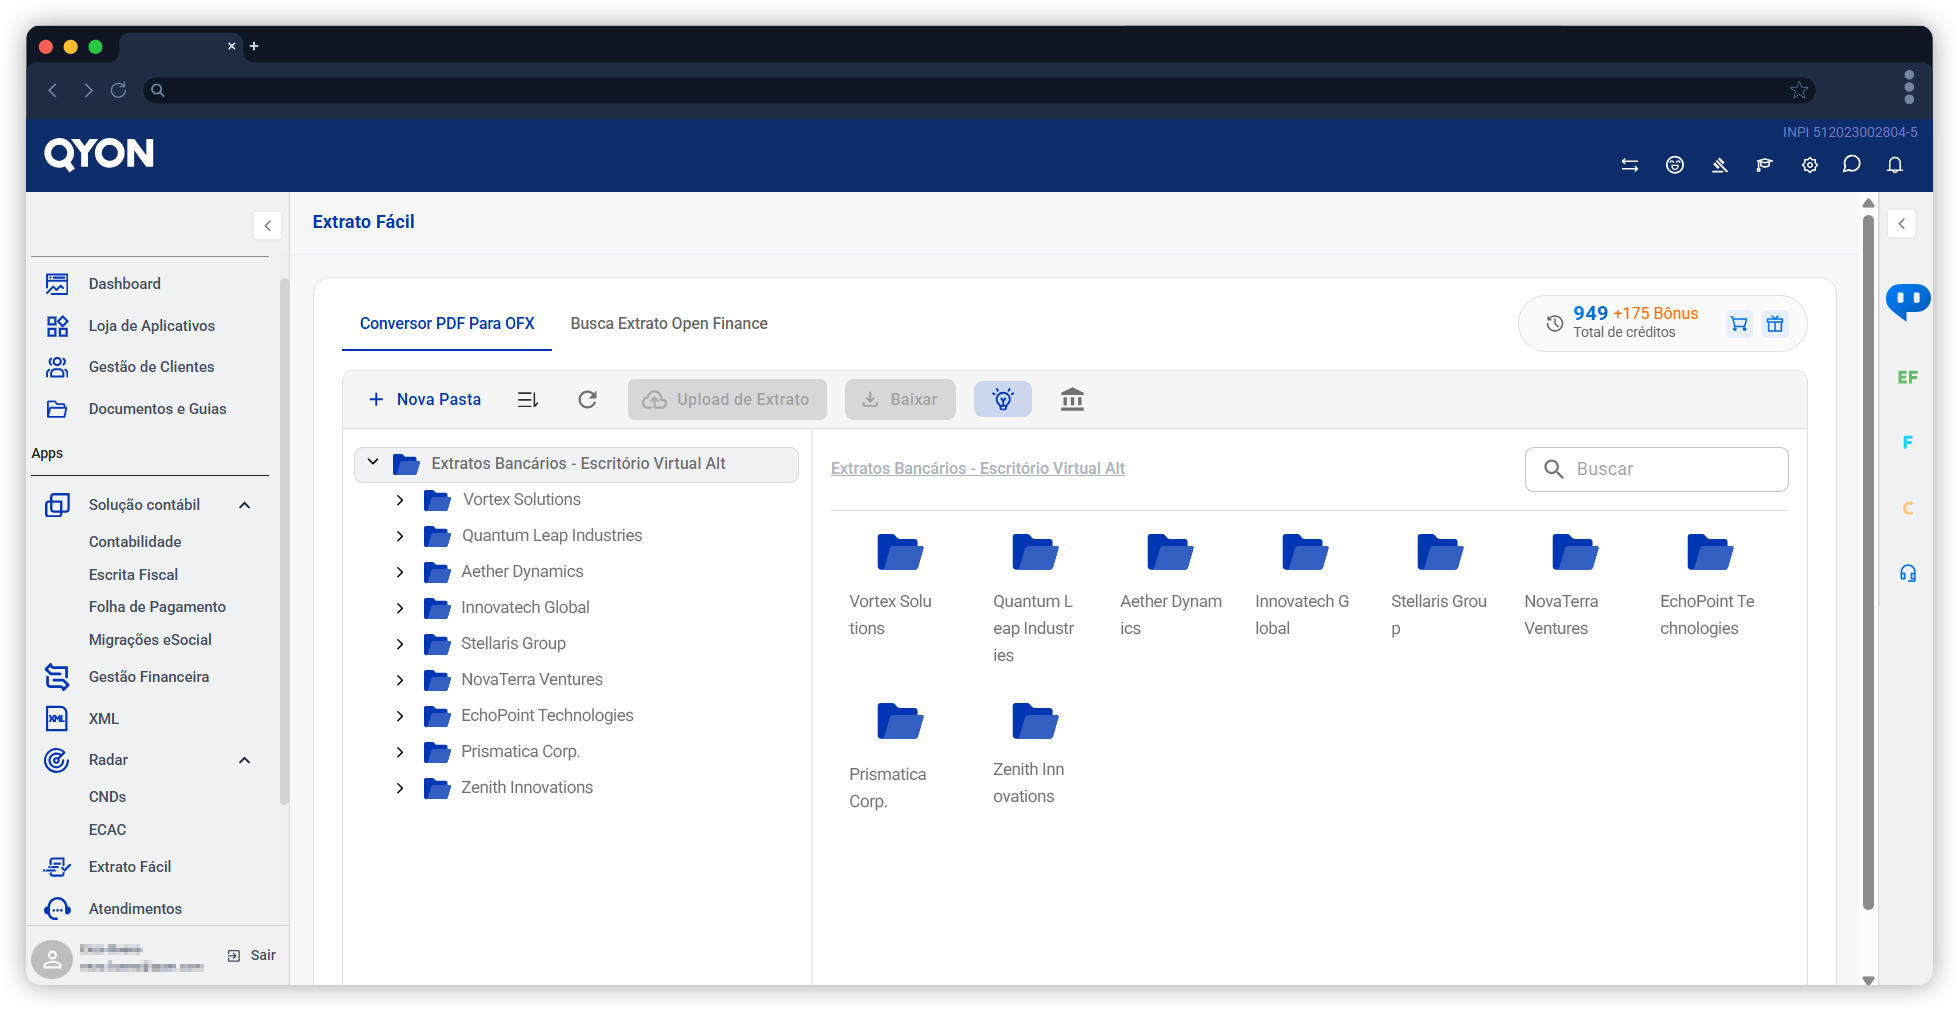
Task: Click the bank institution icon in toolbar
Action: pyautogui.click(x=1072, y=399)
